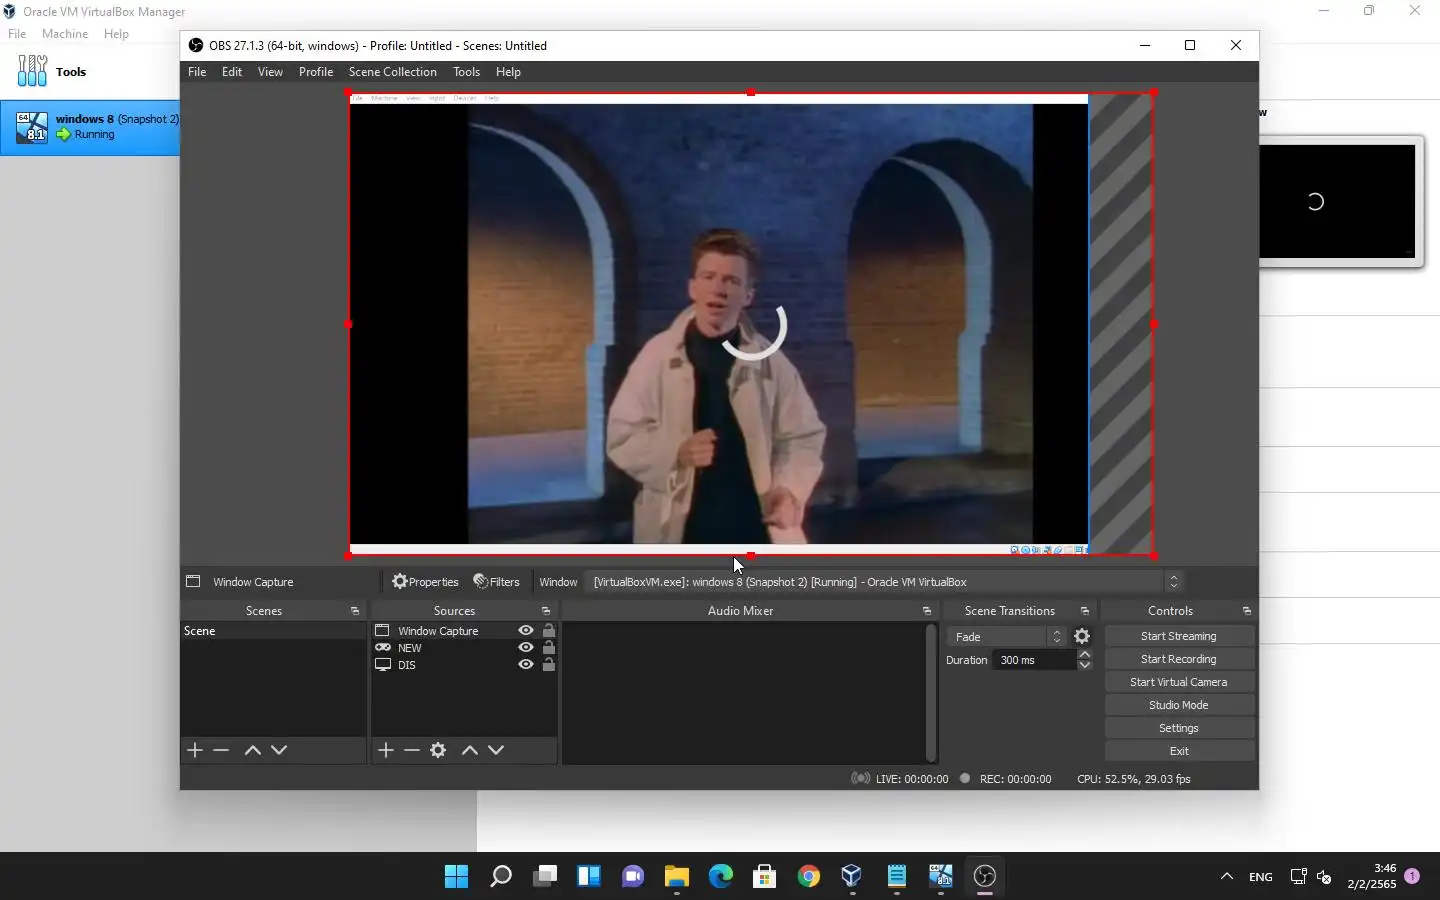Open the OBS Tools menu

tap(467, 72)
